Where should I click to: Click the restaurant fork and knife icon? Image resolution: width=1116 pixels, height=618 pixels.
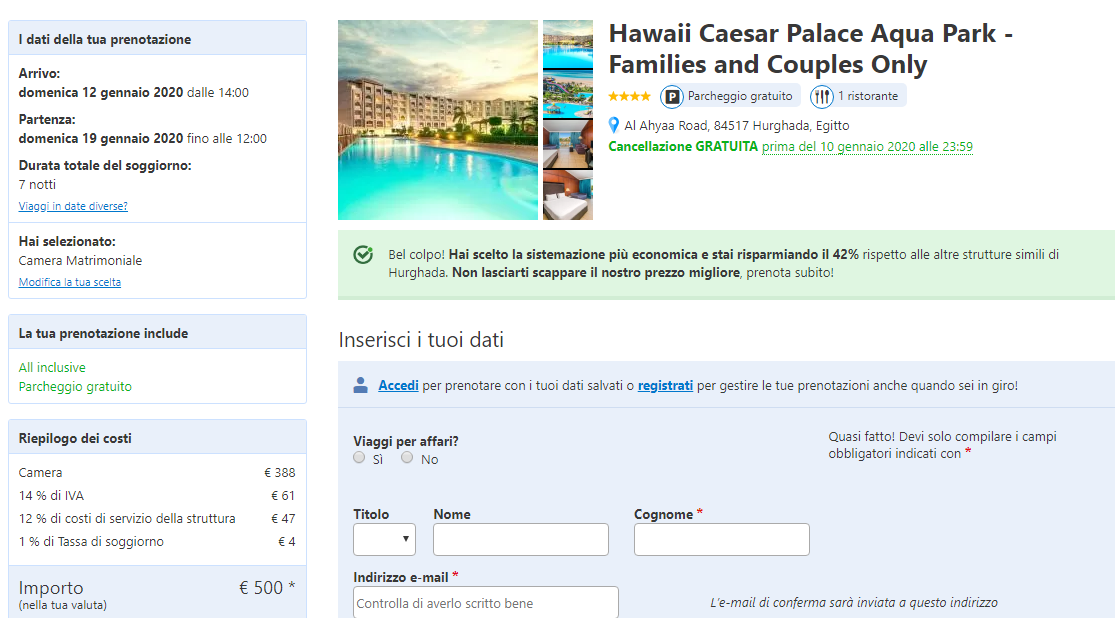click(821, 96)
